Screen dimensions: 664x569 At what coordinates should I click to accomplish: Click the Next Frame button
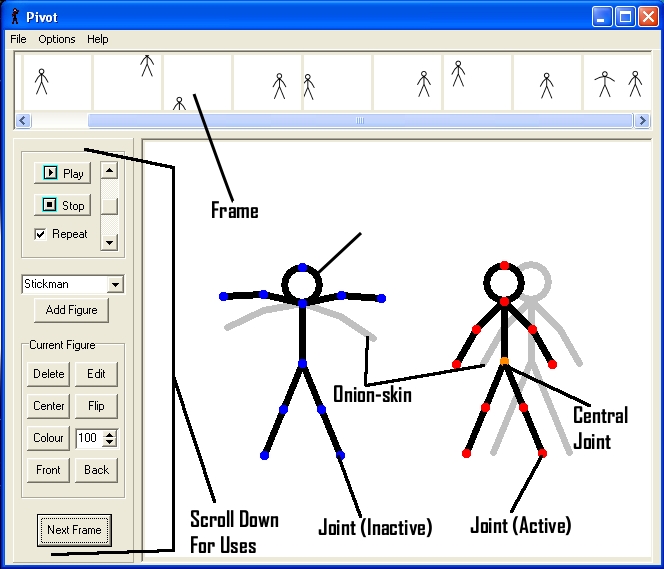[x=74, y=530]
